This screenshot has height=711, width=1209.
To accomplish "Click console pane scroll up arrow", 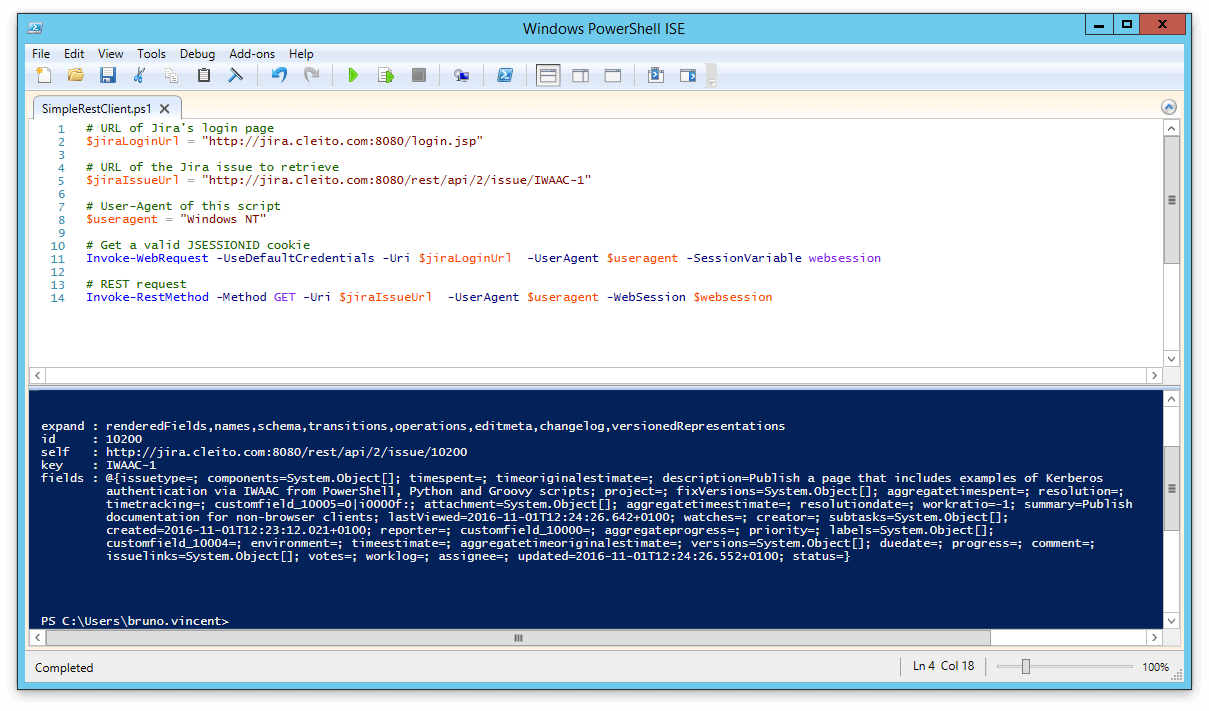I will click(x=1172, y=398).
